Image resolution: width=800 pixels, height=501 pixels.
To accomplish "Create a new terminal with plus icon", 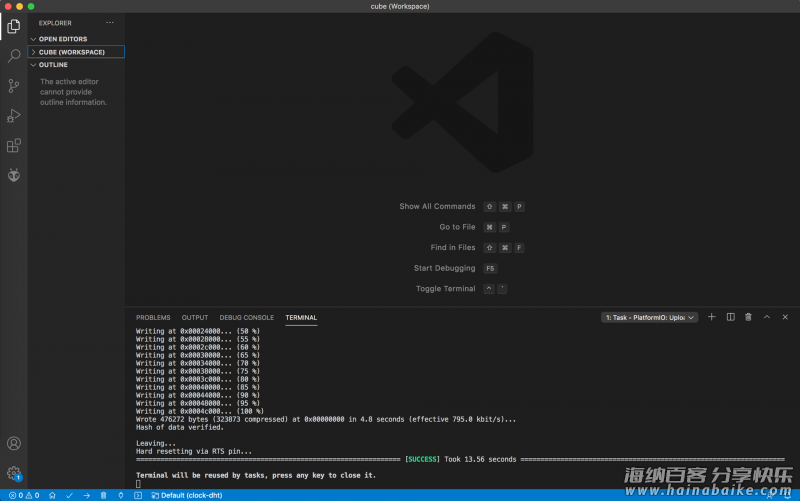I will pos(711,317).
